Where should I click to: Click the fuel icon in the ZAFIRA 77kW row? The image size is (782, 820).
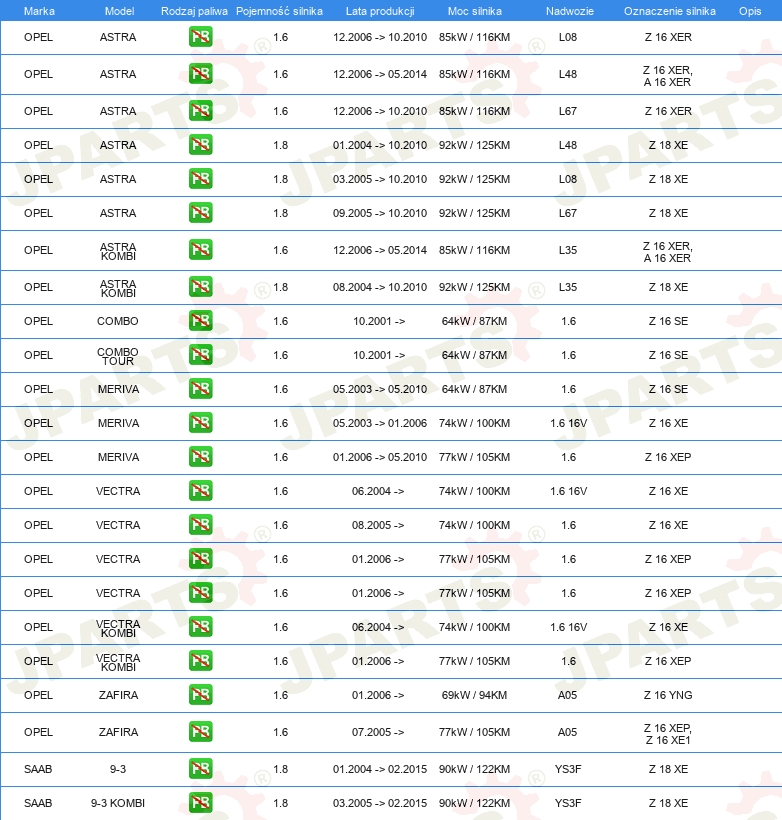(x=200, y=732)
